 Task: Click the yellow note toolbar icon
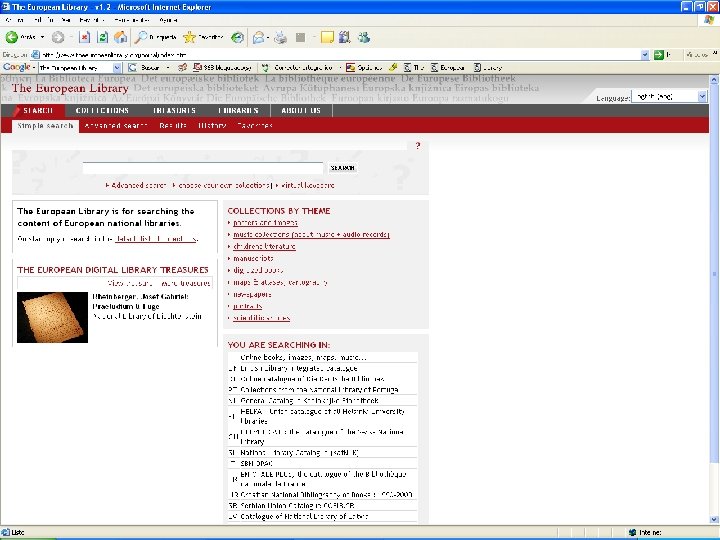coord(327,37)
